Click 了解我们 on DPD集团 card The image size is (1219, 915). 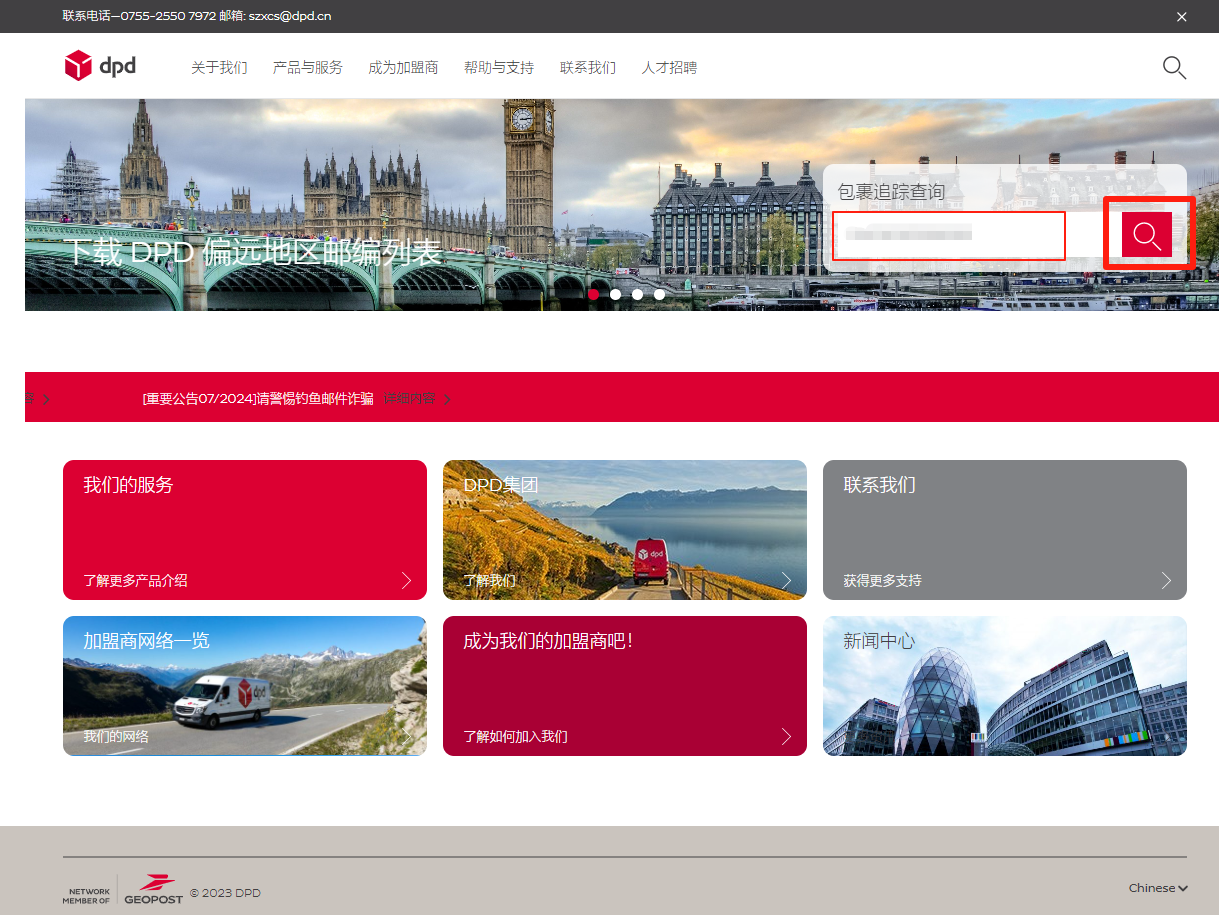click(x=490, y=580)
